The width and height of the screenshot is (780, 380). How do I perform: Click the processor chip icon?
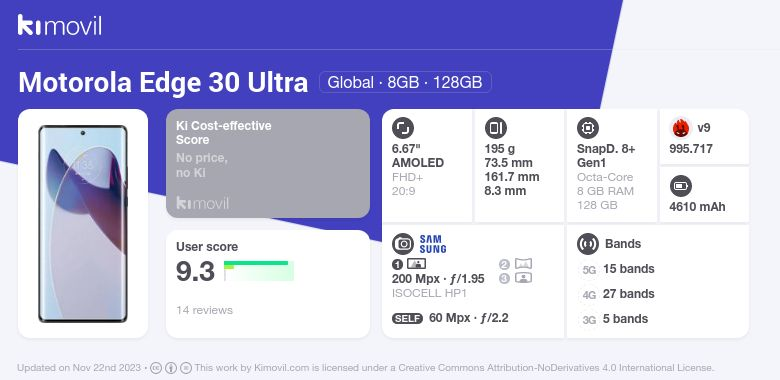click(588, 128)
